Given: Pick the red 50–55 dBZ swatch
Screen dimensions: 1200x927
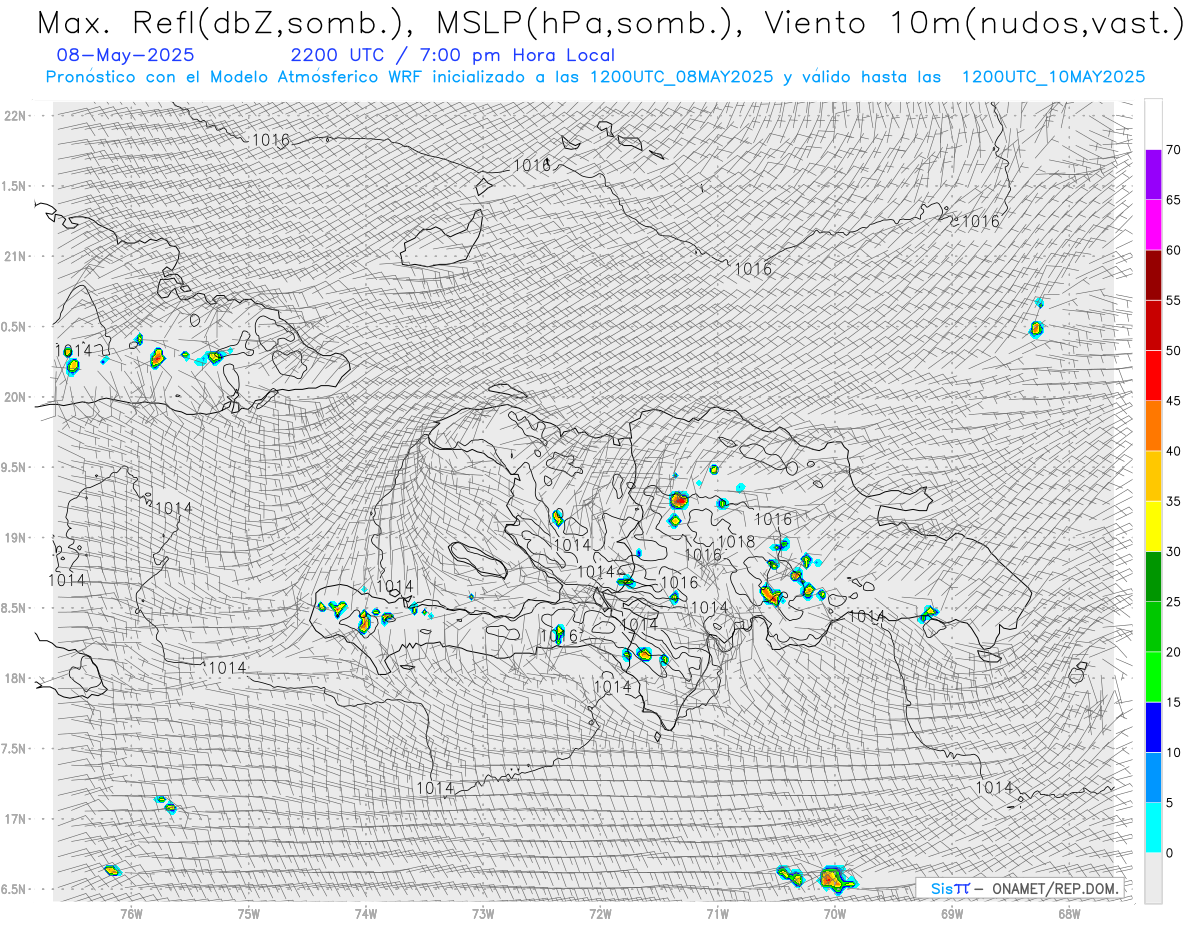Looking at the screenshot, I should [1153, 325].
